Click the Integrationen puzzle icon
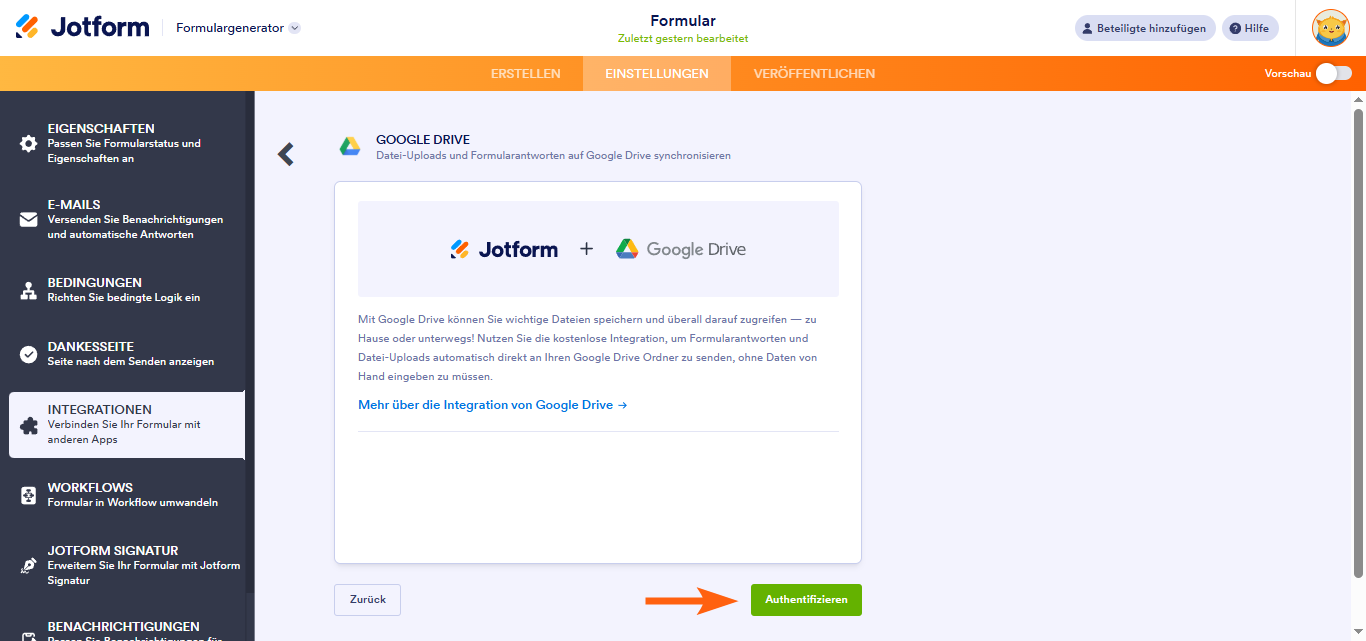1366x641 pixels. click(29, 425)
